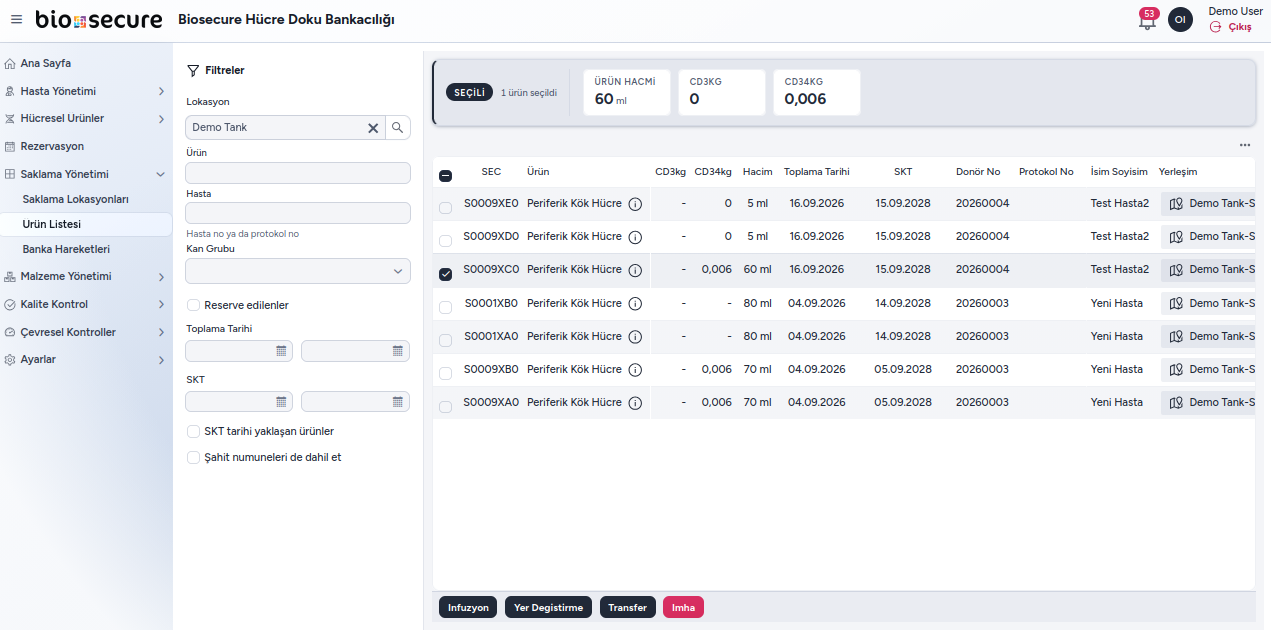1271x630 pixels.
Task: Expand the Kalite Kontrol section
Action: 86,304
